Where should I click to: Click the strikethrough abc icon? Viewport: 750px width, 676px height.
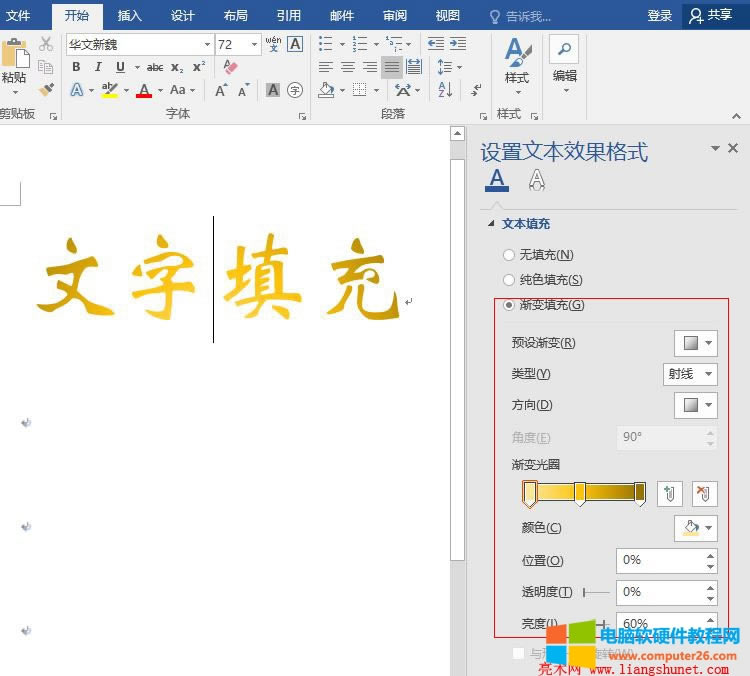(x=155, y=67)
